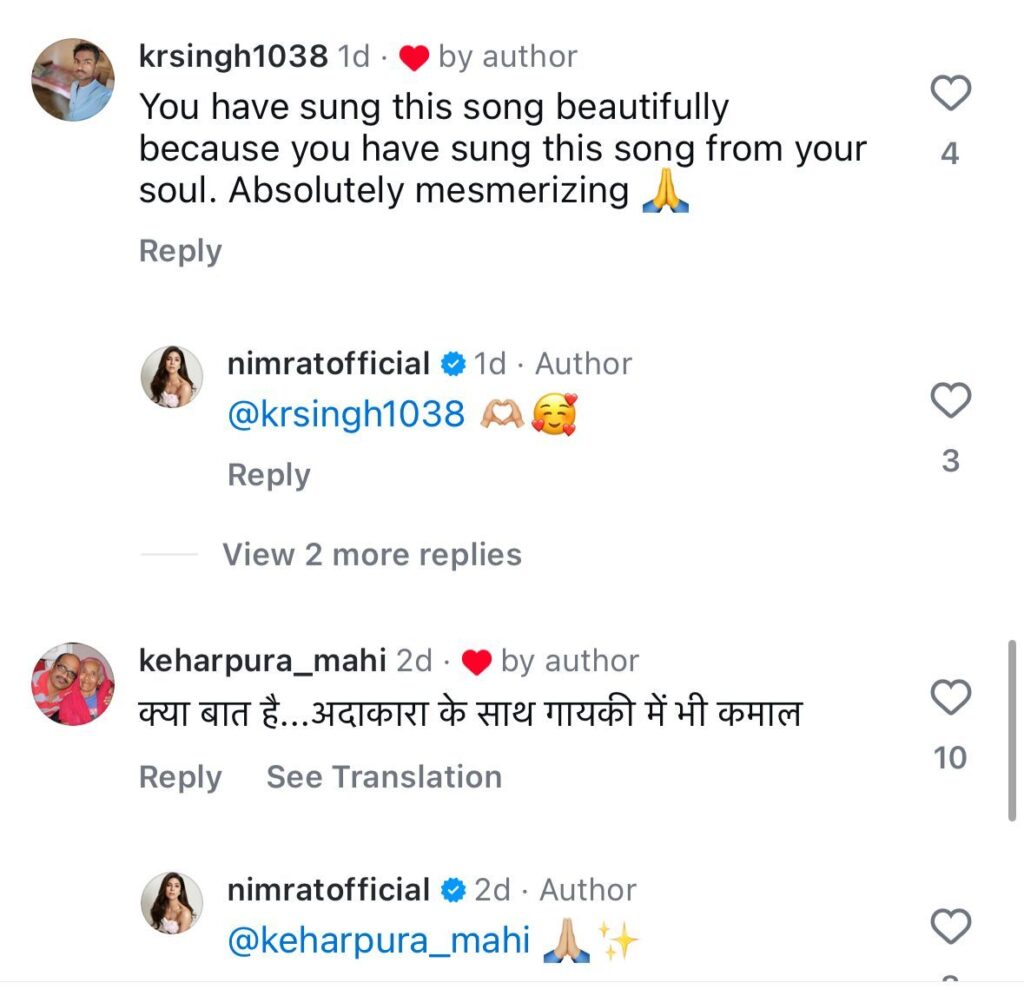Like keharpura_mahi's Hindi comment
Image resolution: width=1024 pixels, height=996 pixels.
pyautogui.click(x=950, y=697)
